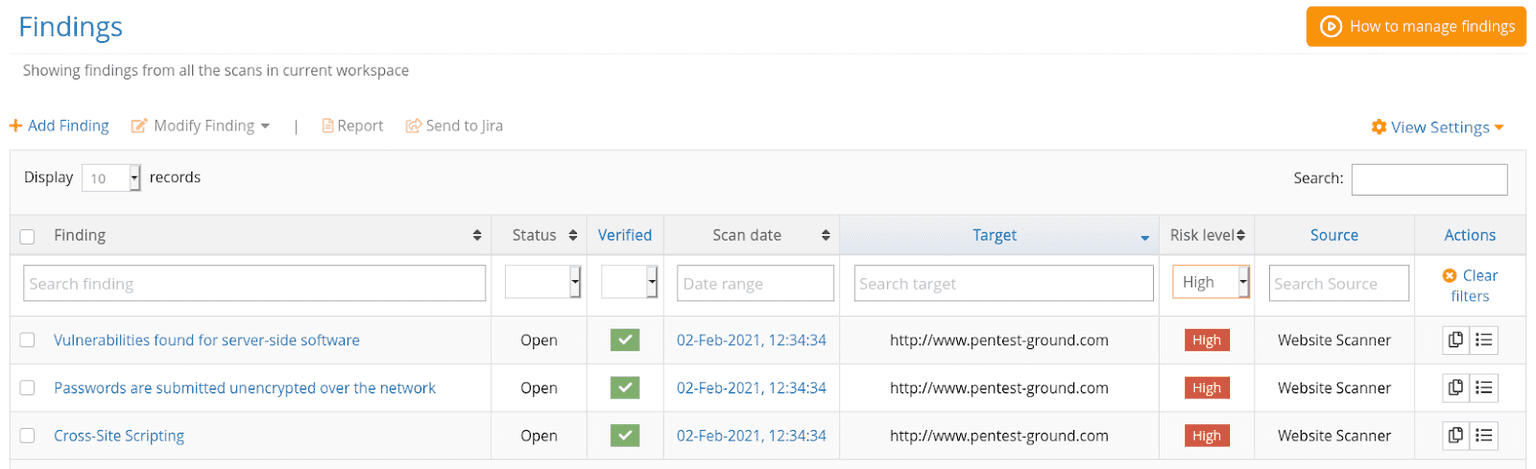
Task: Open the Modify Finding menu
Action: point(201,126)
